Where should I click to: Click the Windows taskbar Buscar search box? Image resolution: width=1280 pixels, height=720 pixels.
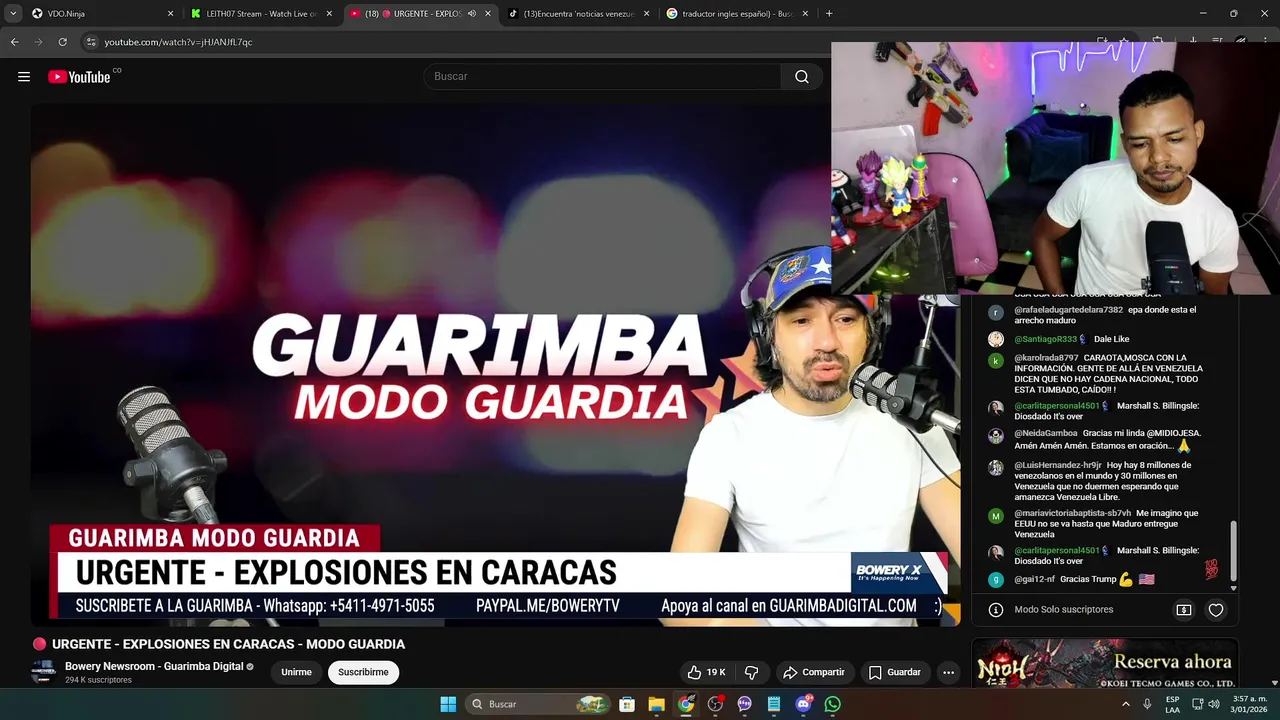point(537,704)
